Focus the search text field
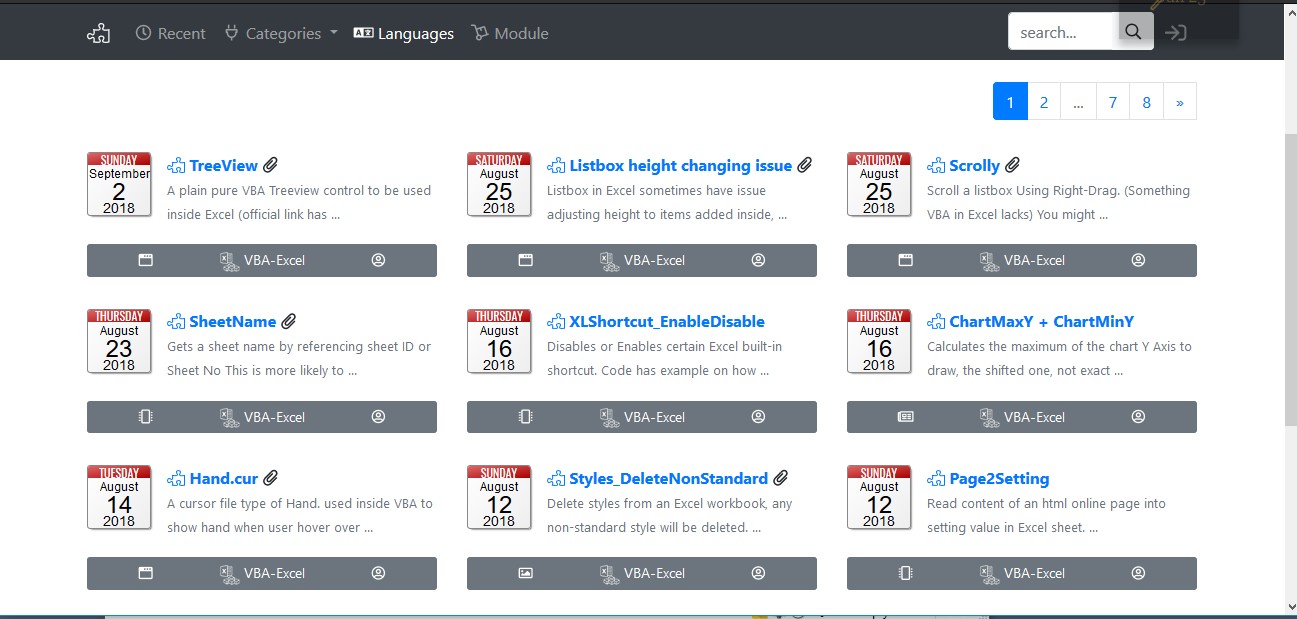The image size is (1297, 619). coord(1062,32)
